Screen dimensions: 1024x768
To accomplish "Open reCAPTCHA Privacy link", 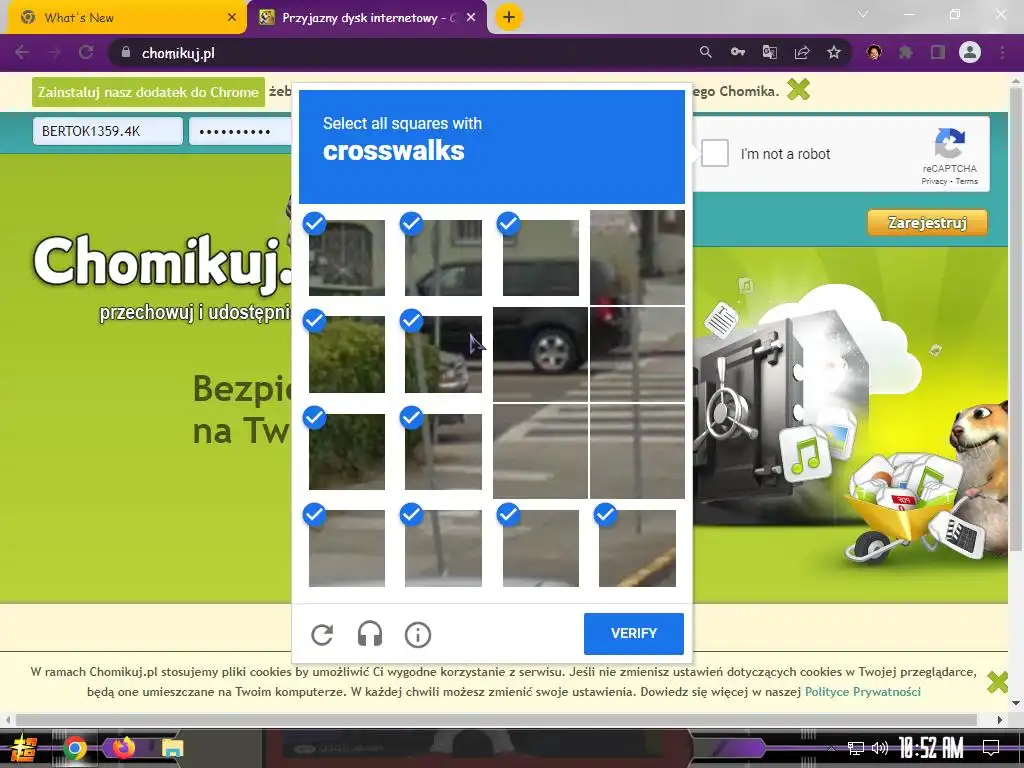I will pyautogui.click(x=933, y=182).
